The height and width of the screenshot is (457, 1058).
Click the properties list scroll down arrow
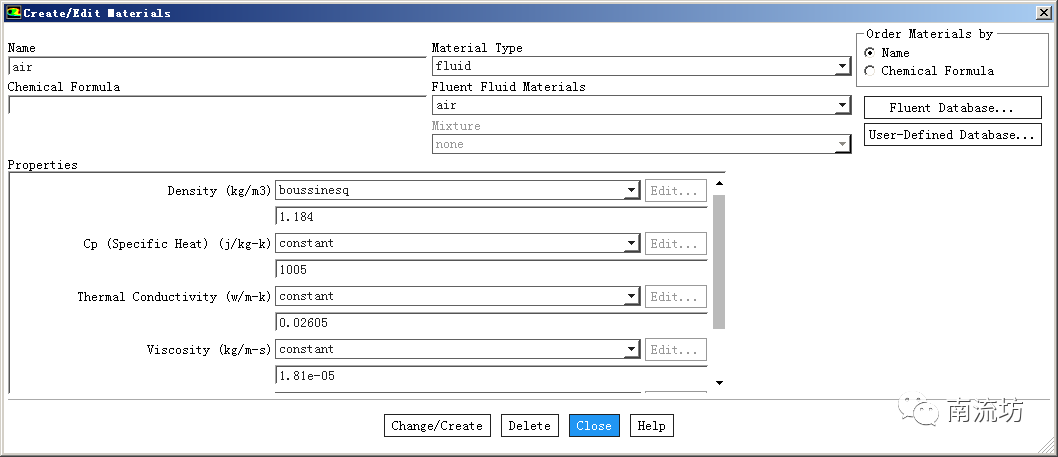(719, 383)
